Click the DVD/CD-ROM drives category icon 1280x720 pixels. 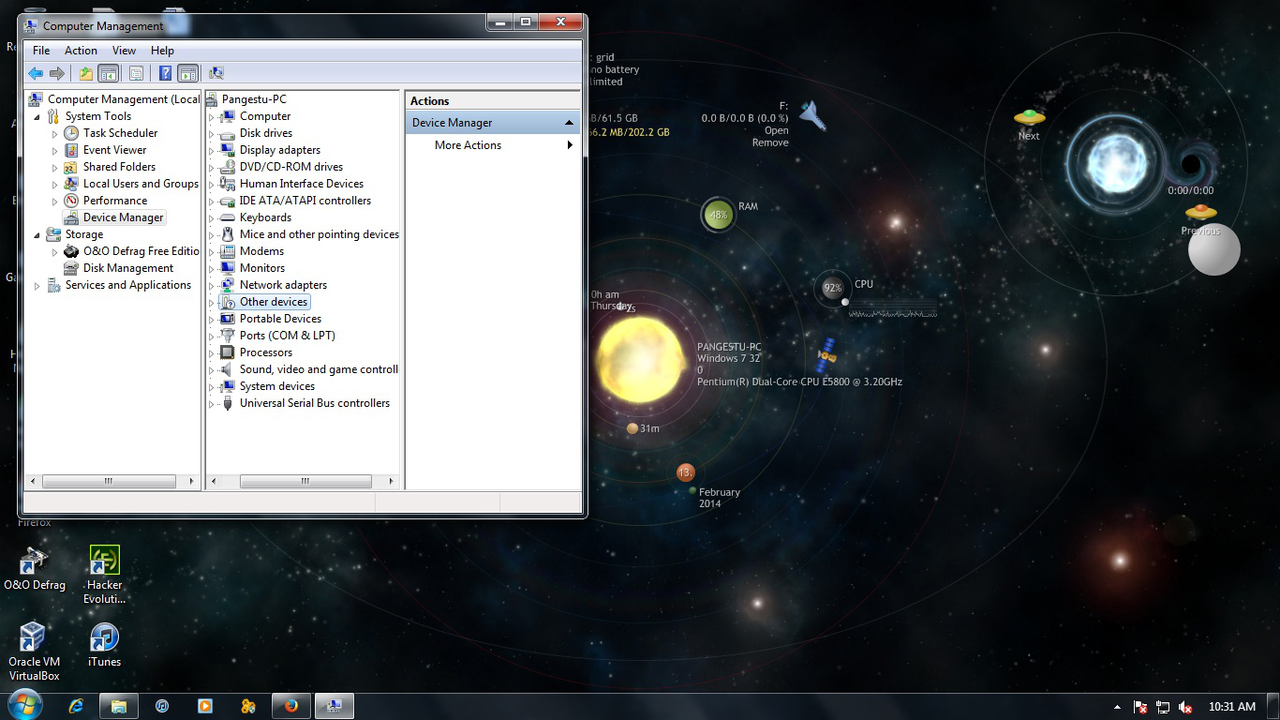point(227,167)
